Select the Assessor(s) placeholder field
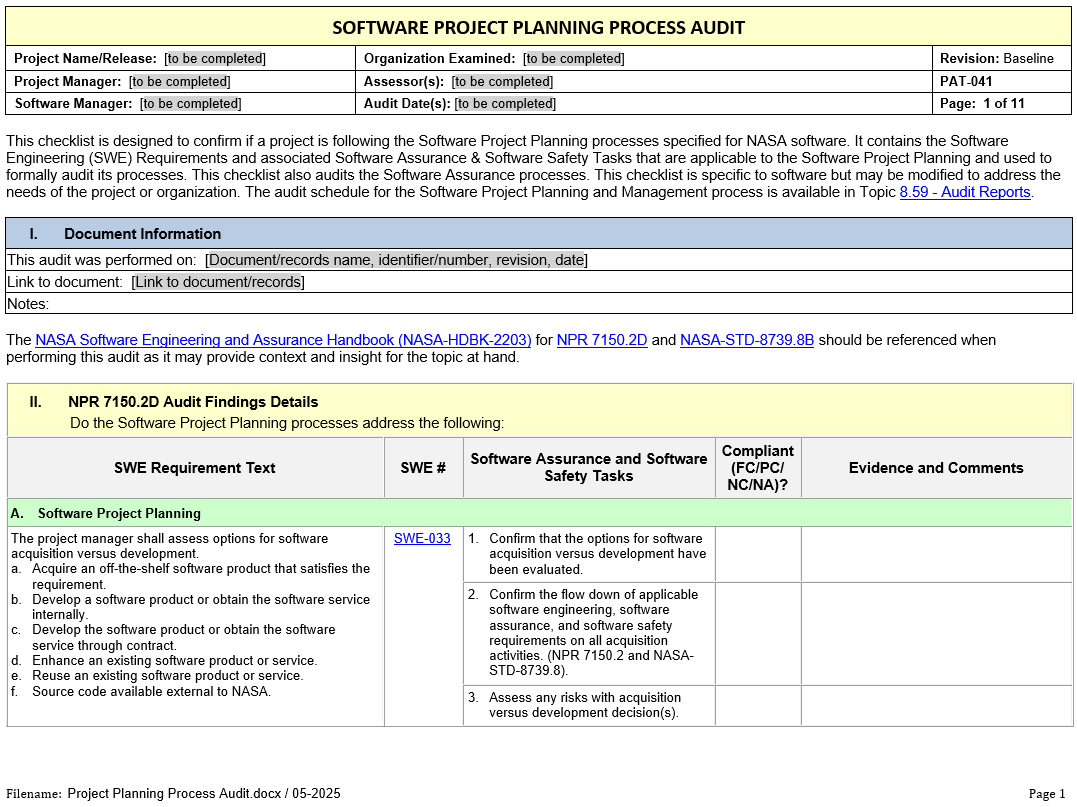 point(502,81)
